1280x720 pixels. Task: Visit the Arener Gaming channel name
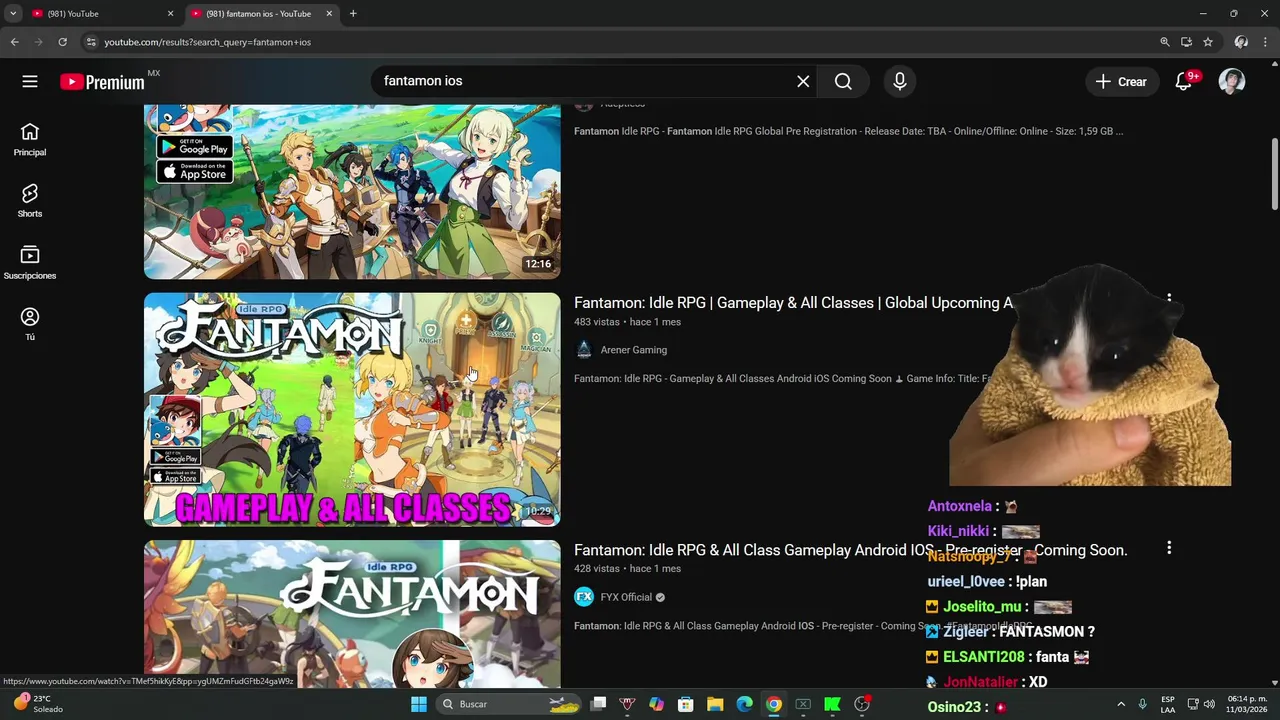tap(634, 350)
